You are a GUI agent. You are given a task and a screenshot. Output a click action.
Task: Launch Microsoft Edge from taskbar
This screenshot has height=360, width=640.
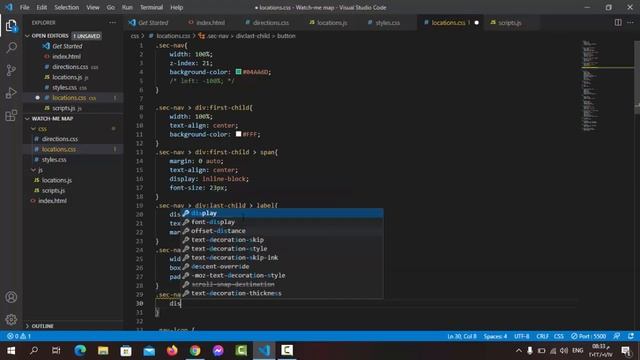pos(80,351)
